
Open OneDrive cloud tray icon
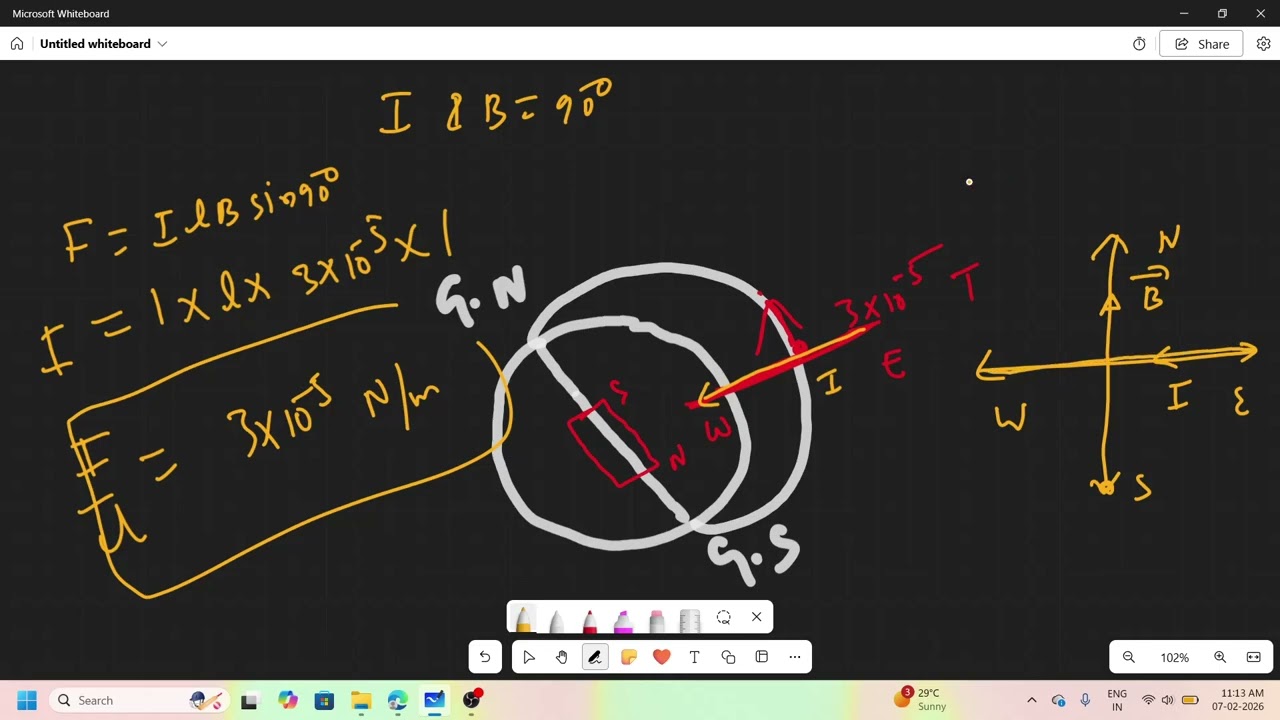click(1059, 700)
